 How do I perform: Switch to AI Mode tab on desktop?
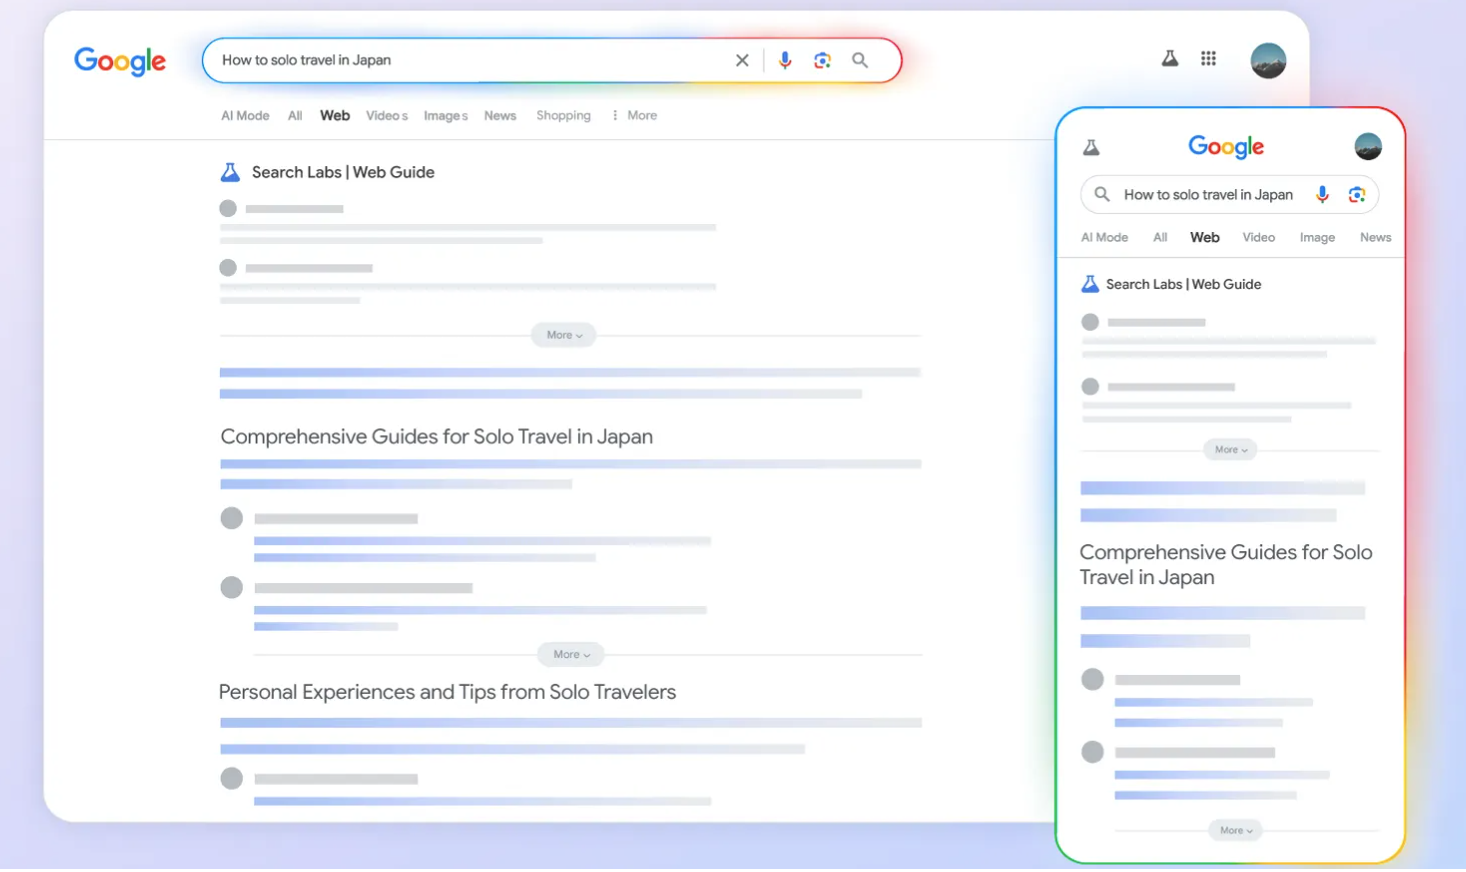pyautogui.click(x=245, y=116)
